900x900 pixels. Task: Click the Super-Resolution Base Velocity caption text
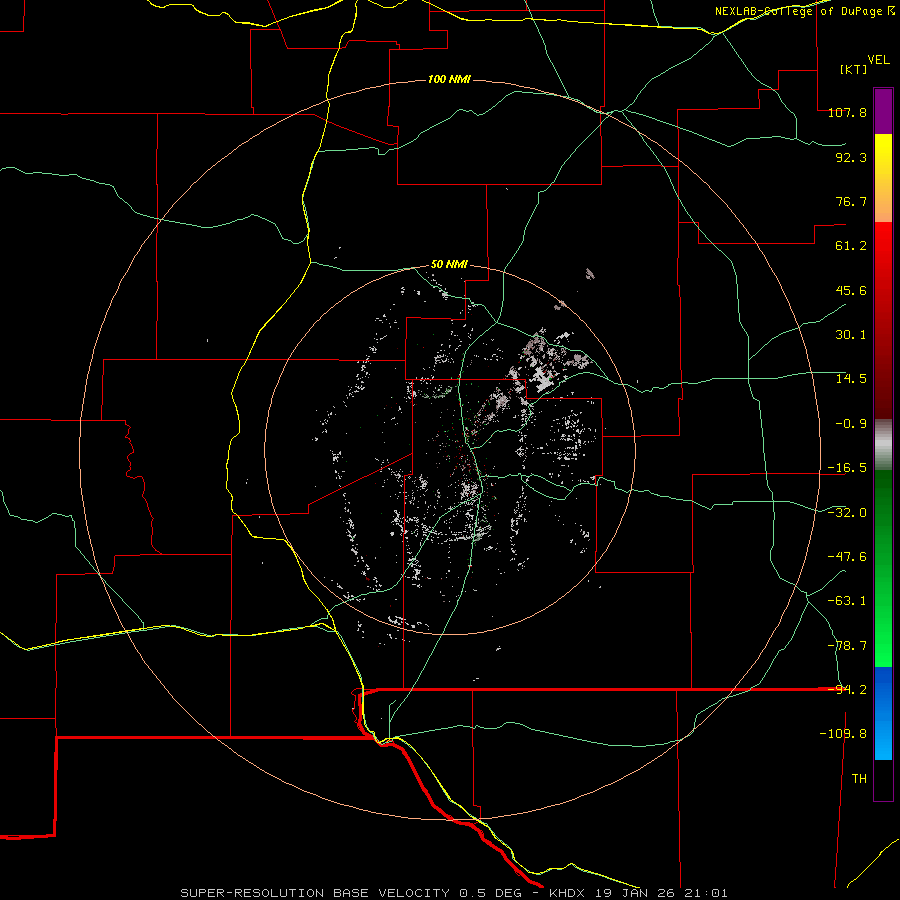(x=454, y=893)
